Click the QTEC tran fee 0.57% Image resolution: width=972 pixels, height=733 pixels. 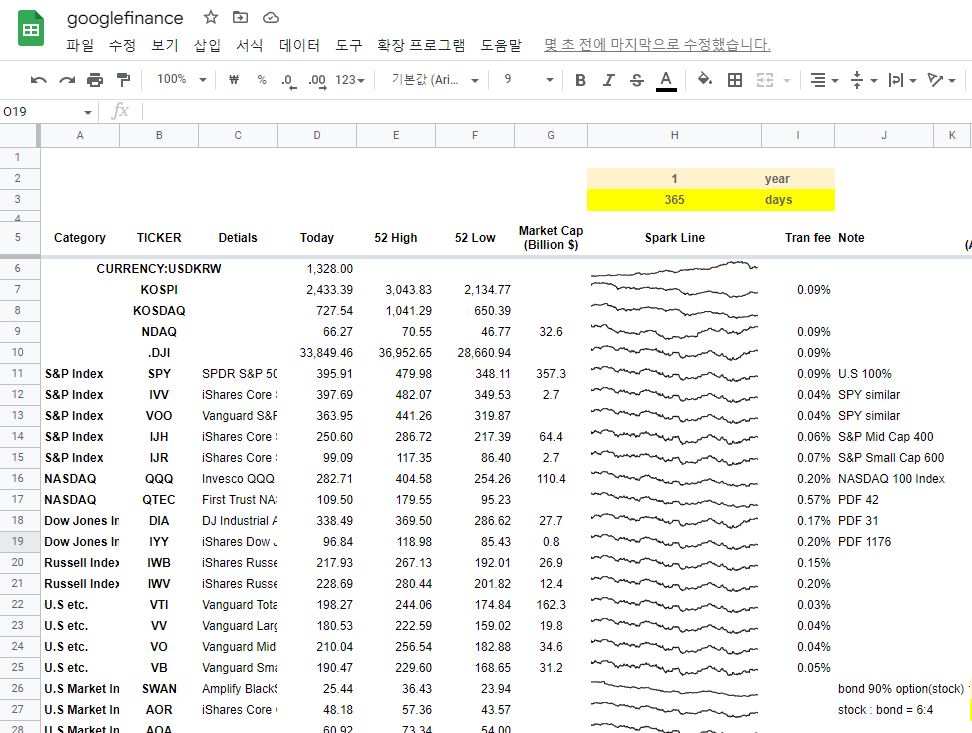click(798, 500)
